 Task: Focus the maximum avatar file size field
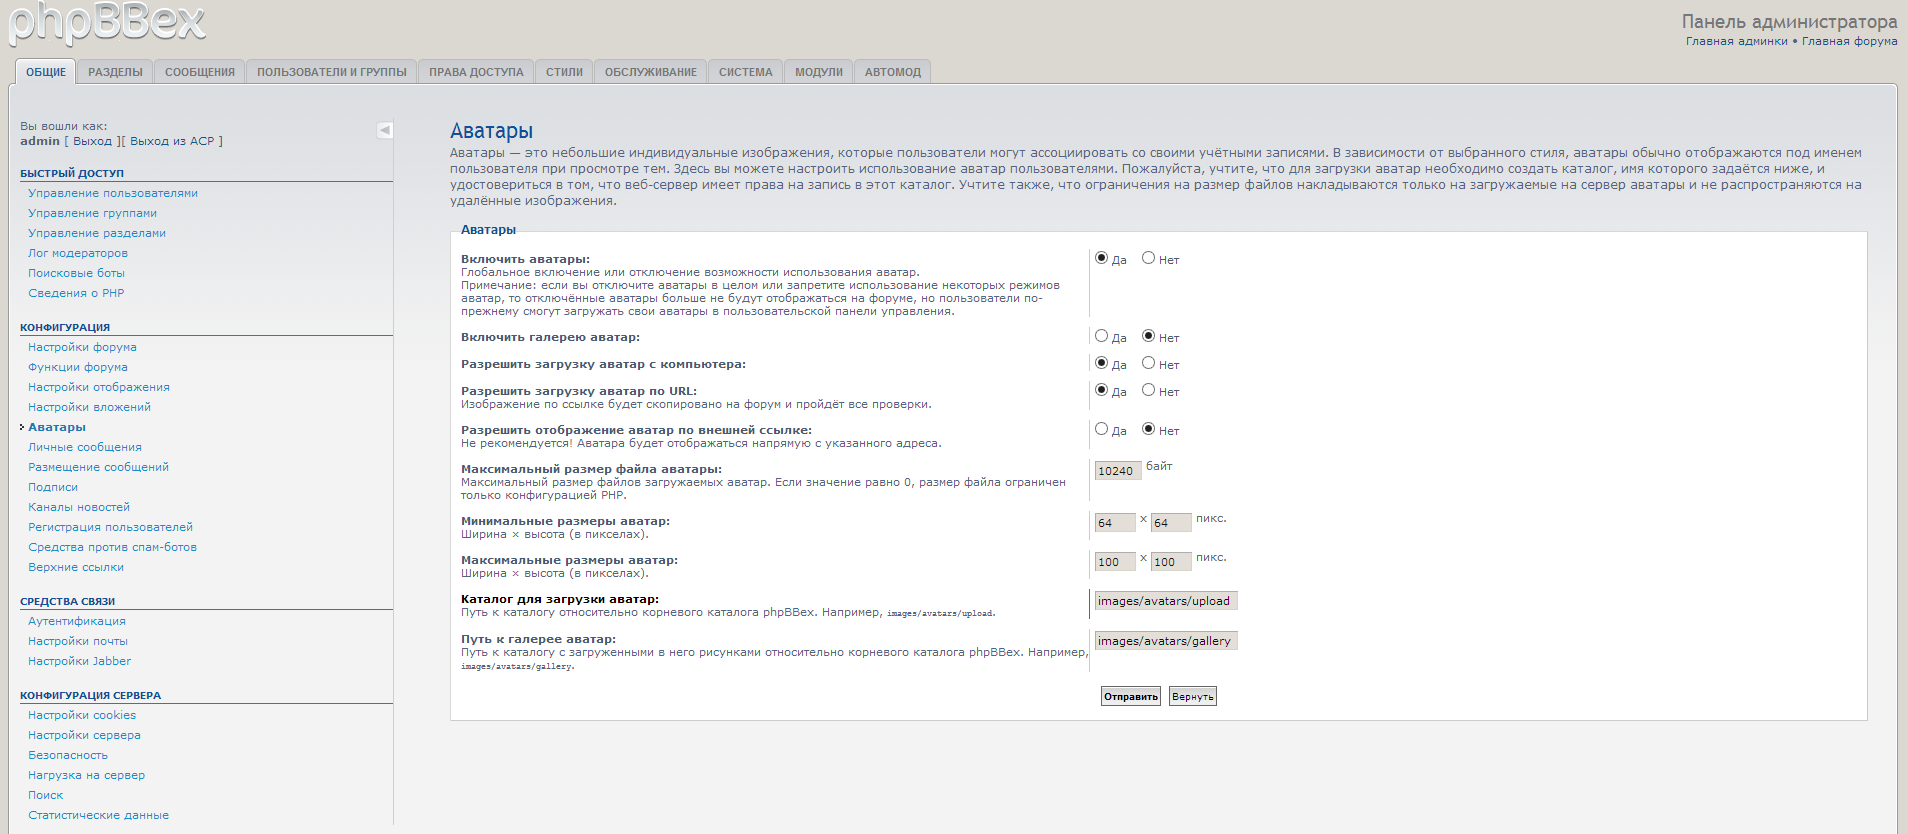(x=1117, y=471)
